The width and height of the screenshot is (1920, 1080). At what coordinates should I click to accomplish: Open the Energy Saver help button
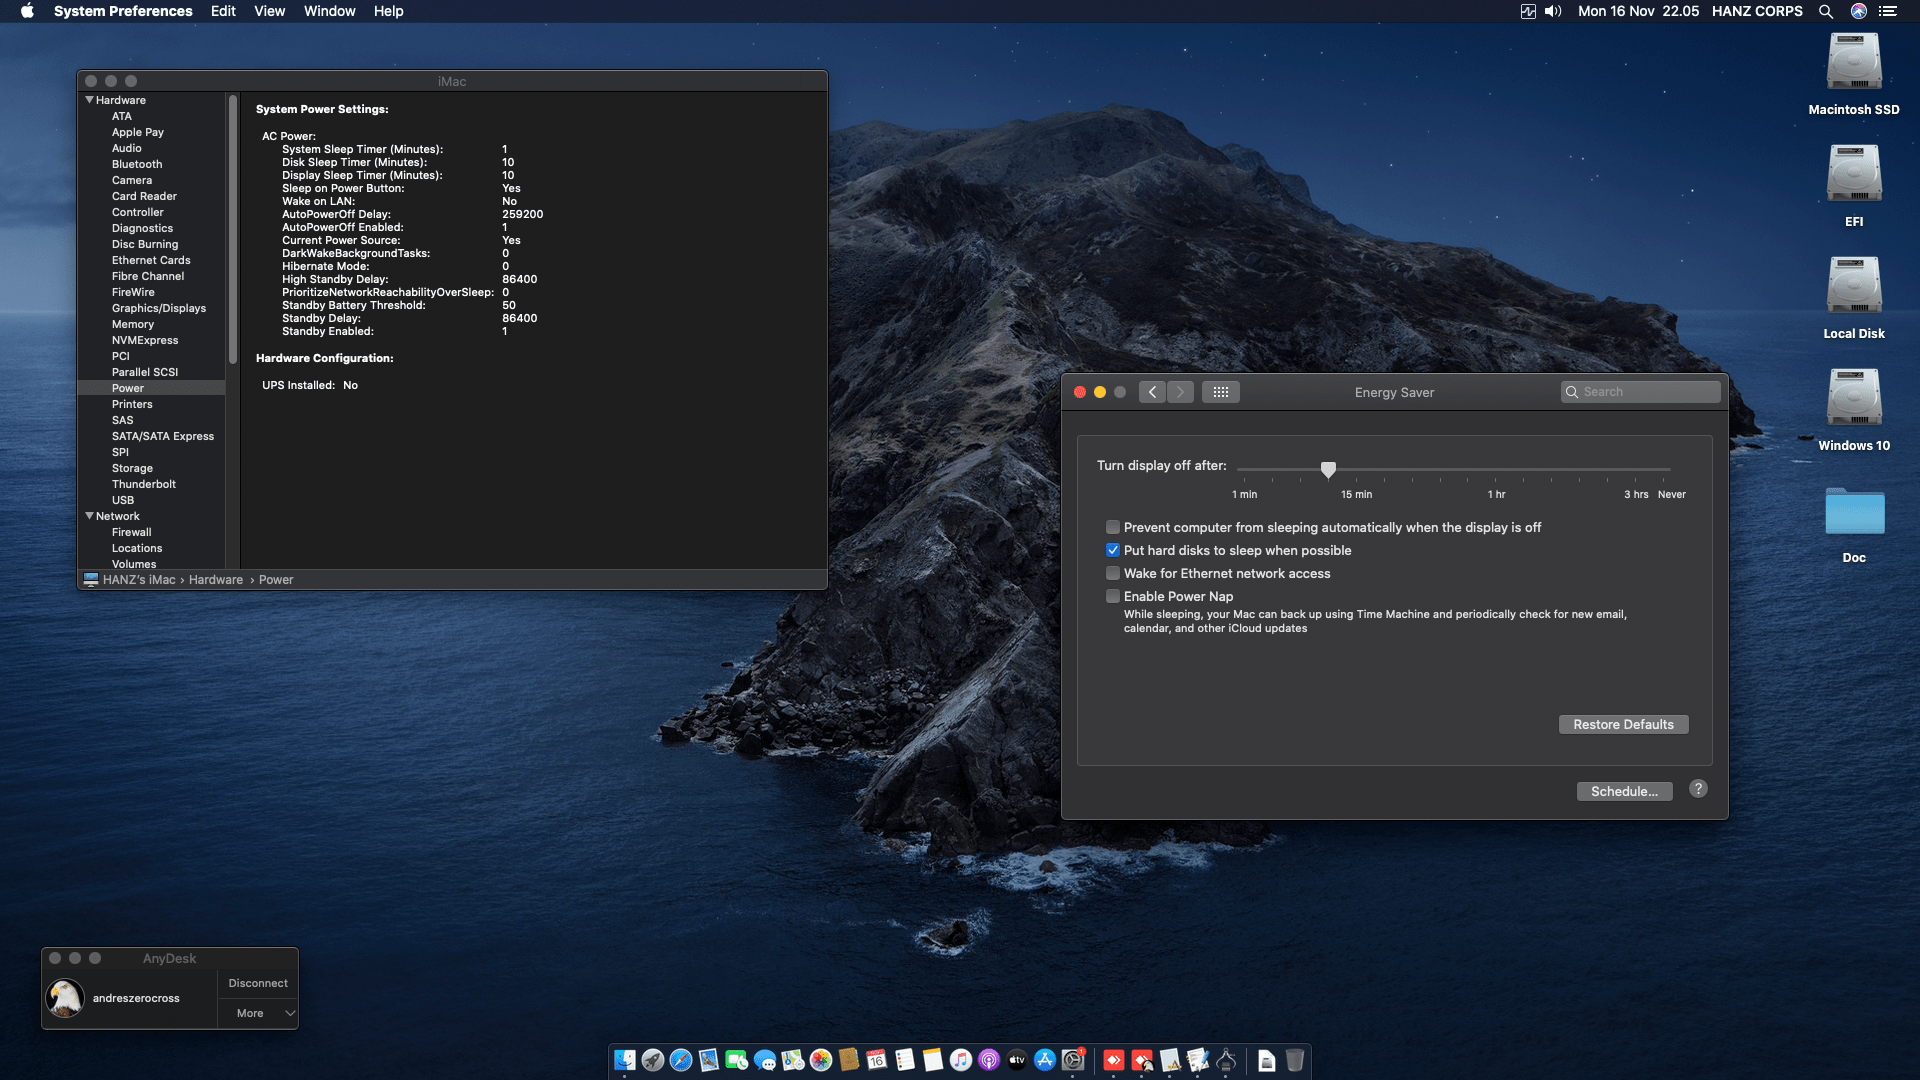click(1698, 789)
